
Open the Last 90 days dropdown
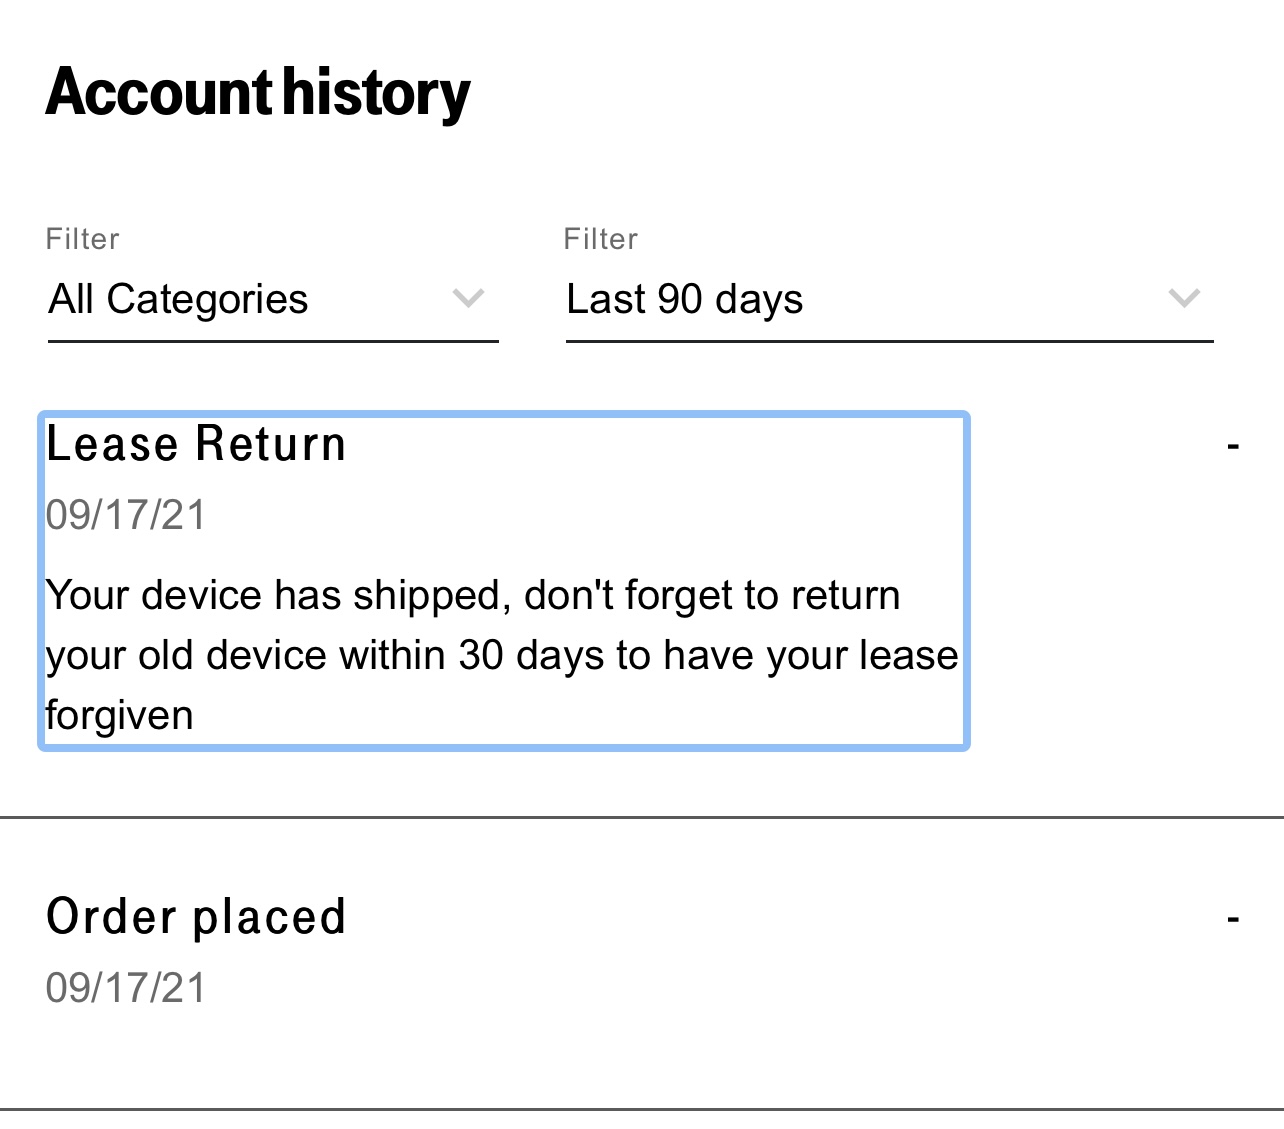(888, 300)
